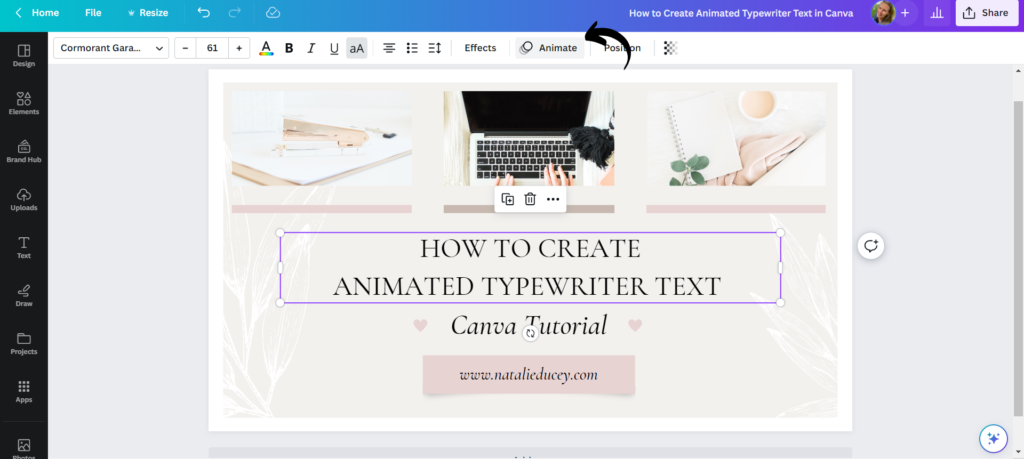1024x459 pixels.
Task: Check cloud save status icon
Action: (273, 12)
